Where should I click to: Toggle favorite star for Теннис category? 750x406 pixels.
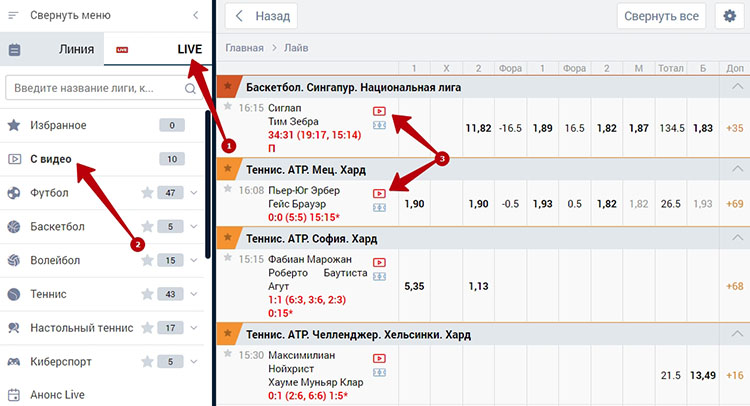(x=147, y=294)
